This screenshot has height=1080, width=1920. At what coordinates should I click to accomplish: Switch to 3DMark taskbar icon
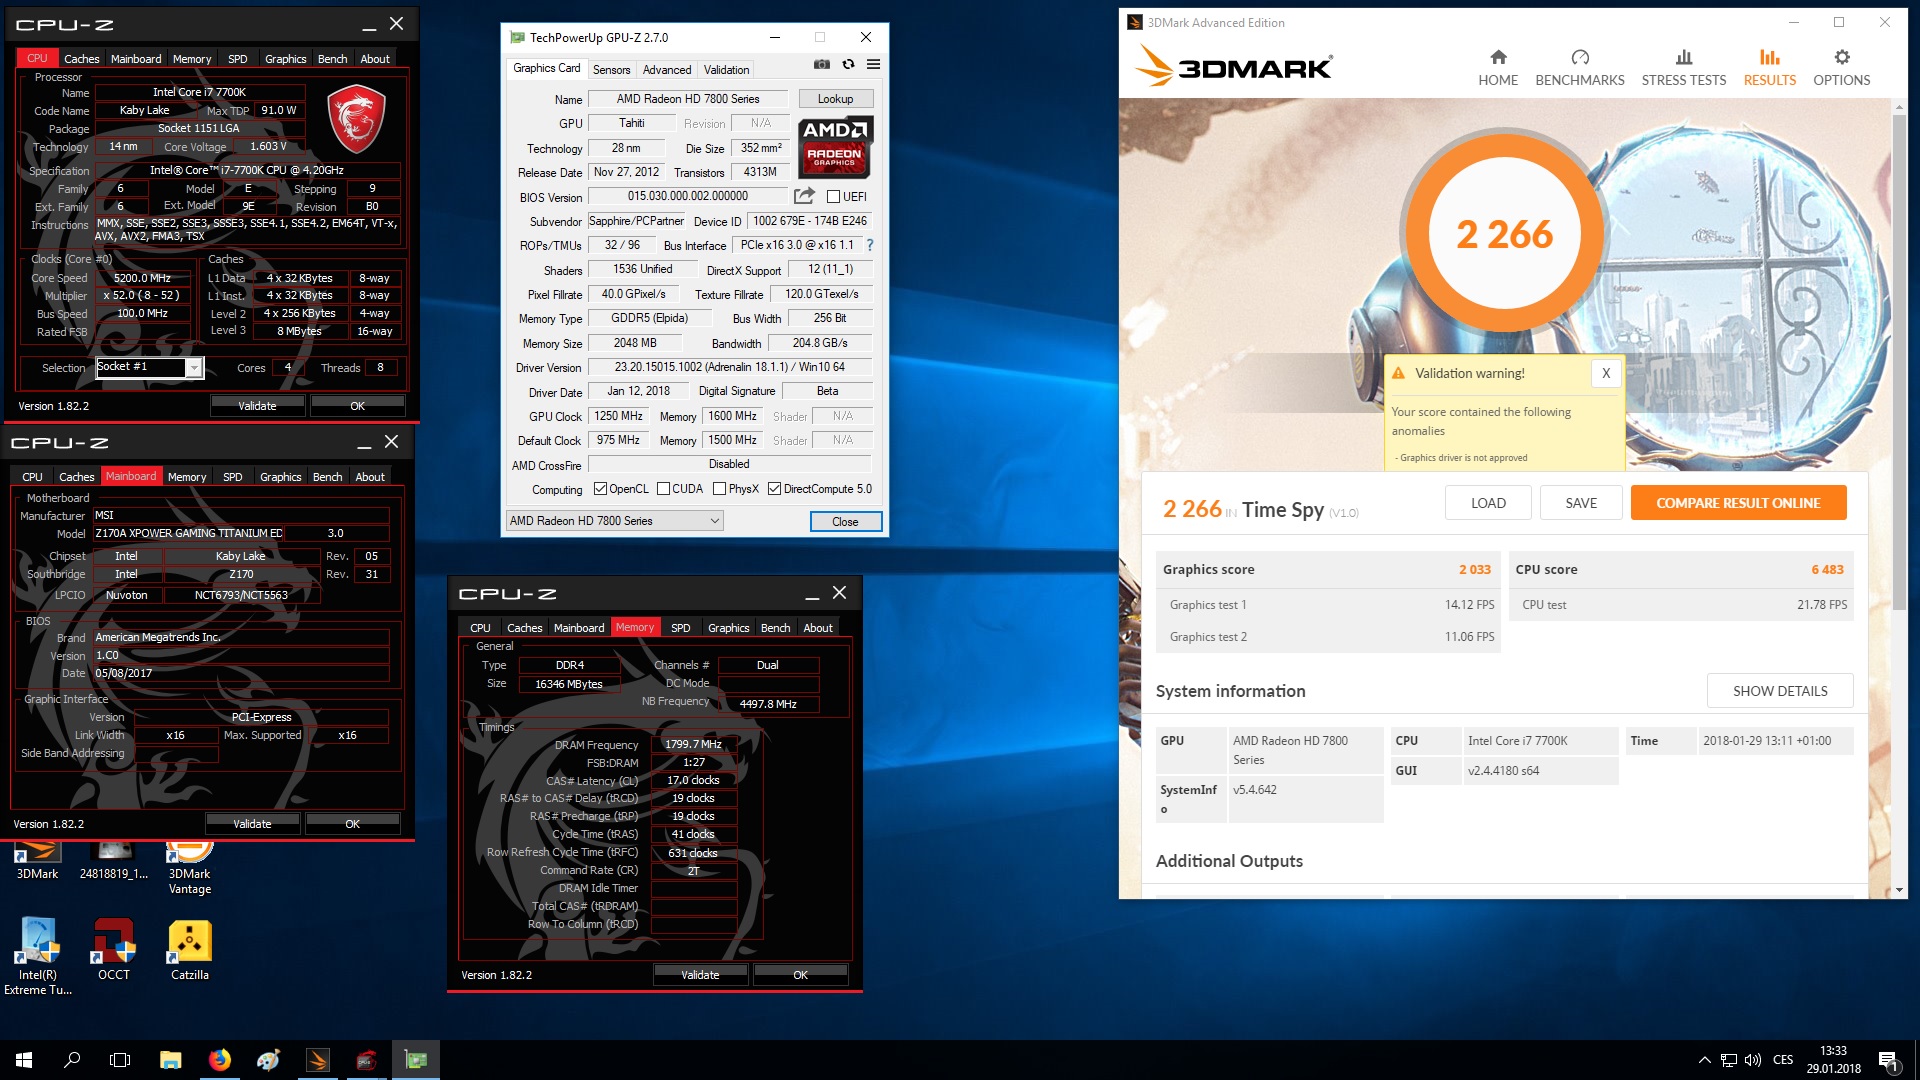[317, 1060]
